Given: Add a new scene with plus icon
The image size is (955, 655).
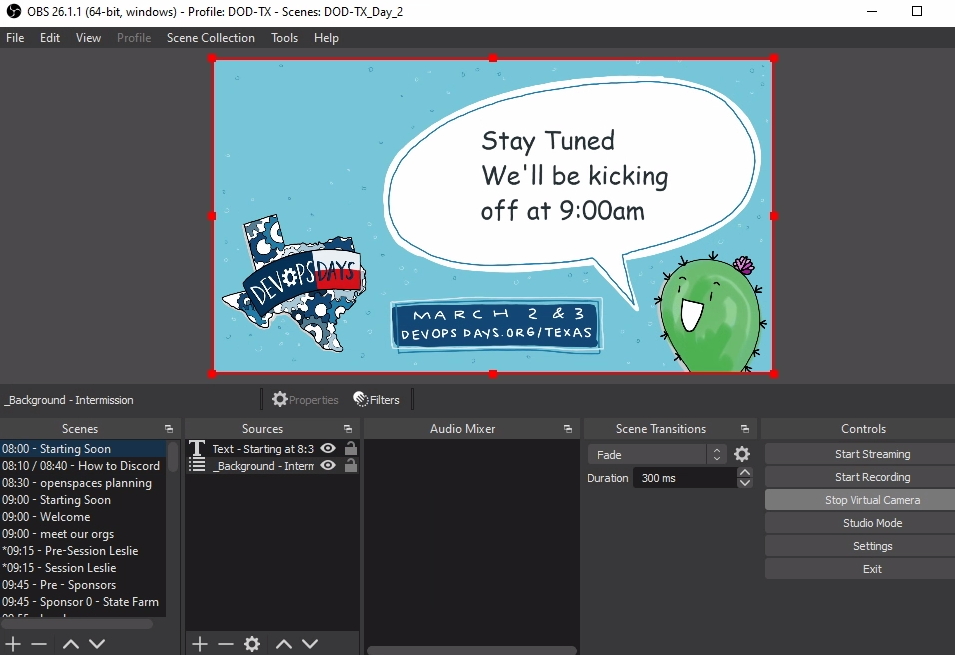Looking at the screenshot, I should [x=13, y=643].
